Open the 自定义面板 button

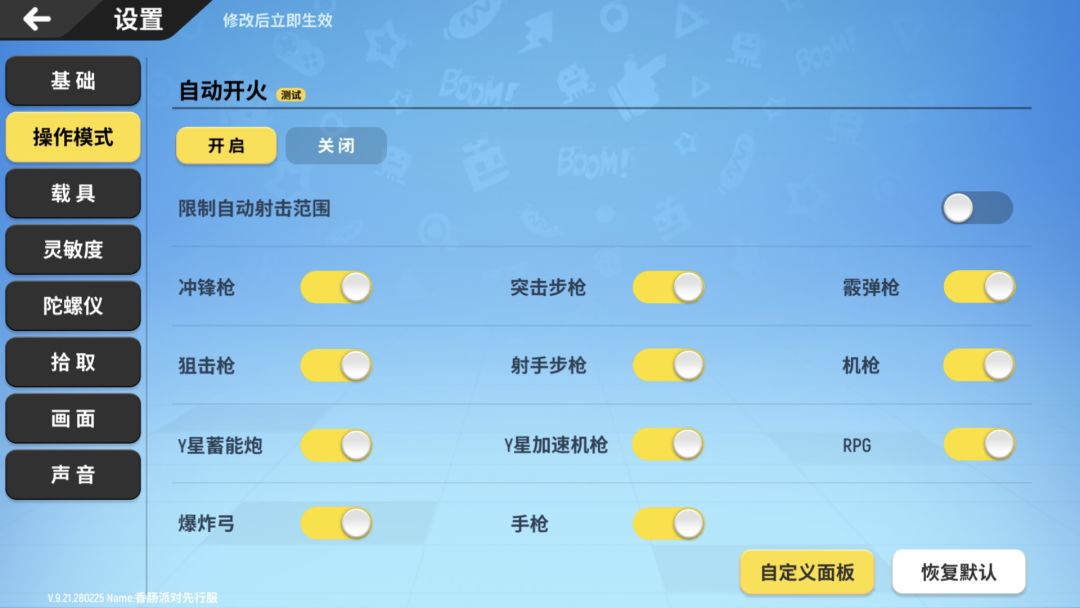pos(807,572)
